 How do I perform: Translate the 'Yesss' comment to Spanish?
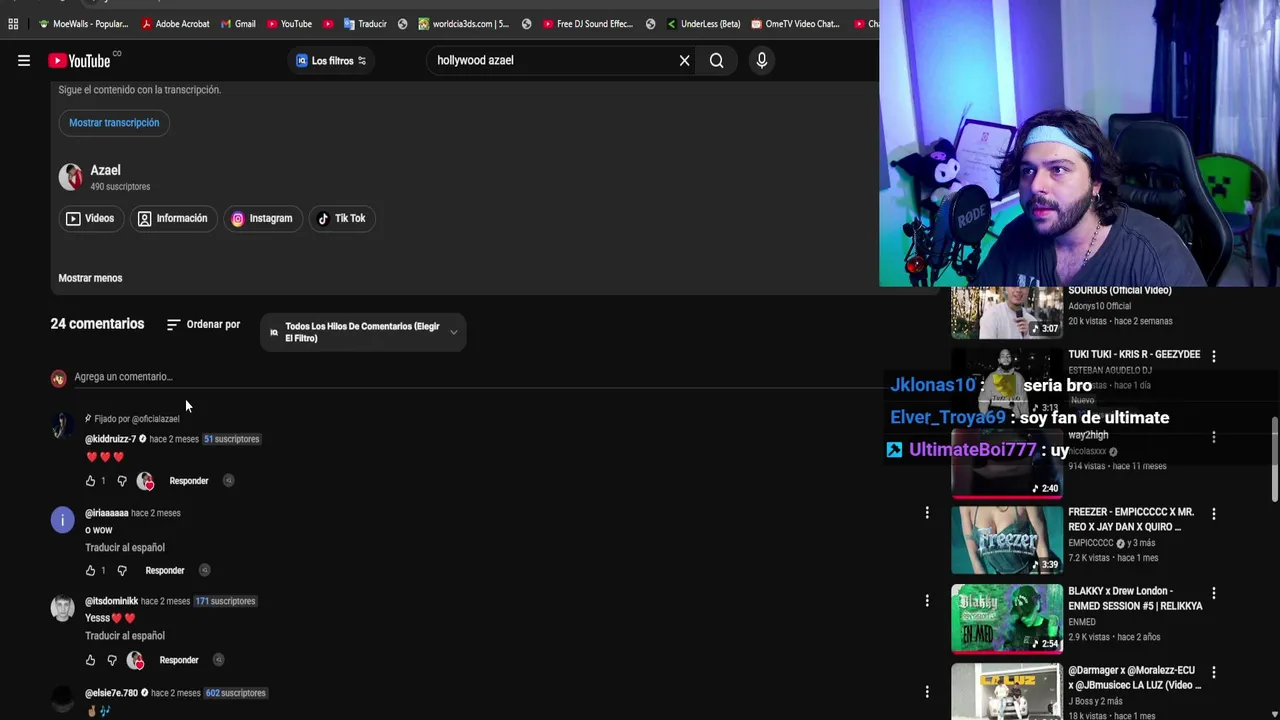(125, 636)
